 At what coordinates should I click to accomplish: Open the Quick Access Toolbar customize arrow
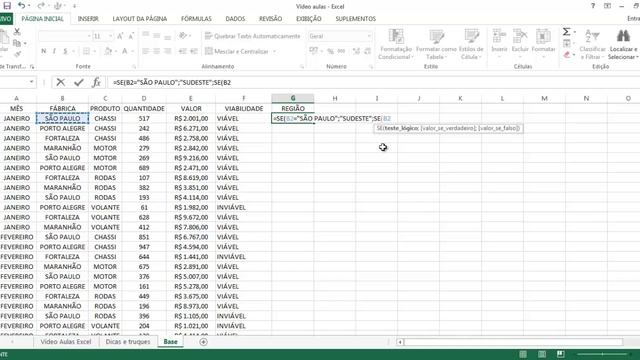pos(74,6)
